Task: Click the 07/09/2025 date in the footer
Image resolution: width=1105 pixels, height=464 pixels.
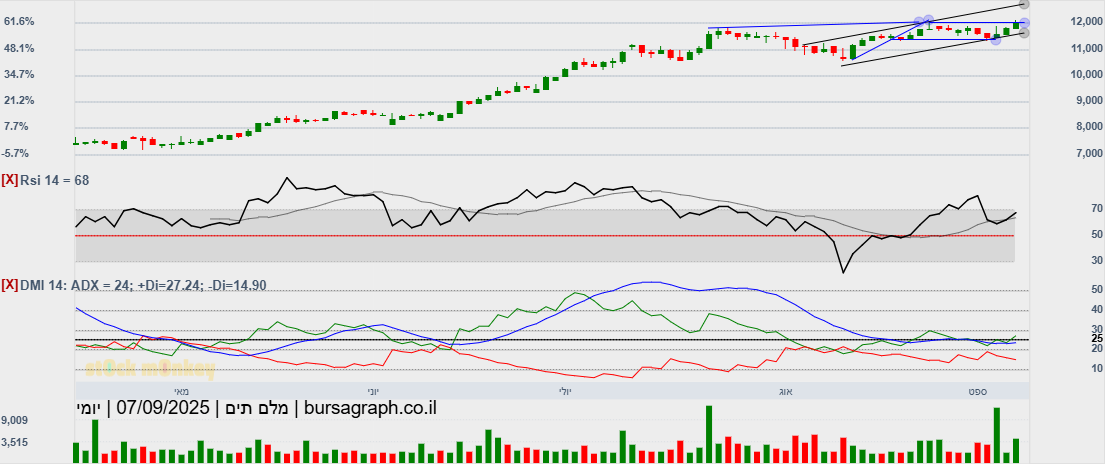Action: pos(163,407)
